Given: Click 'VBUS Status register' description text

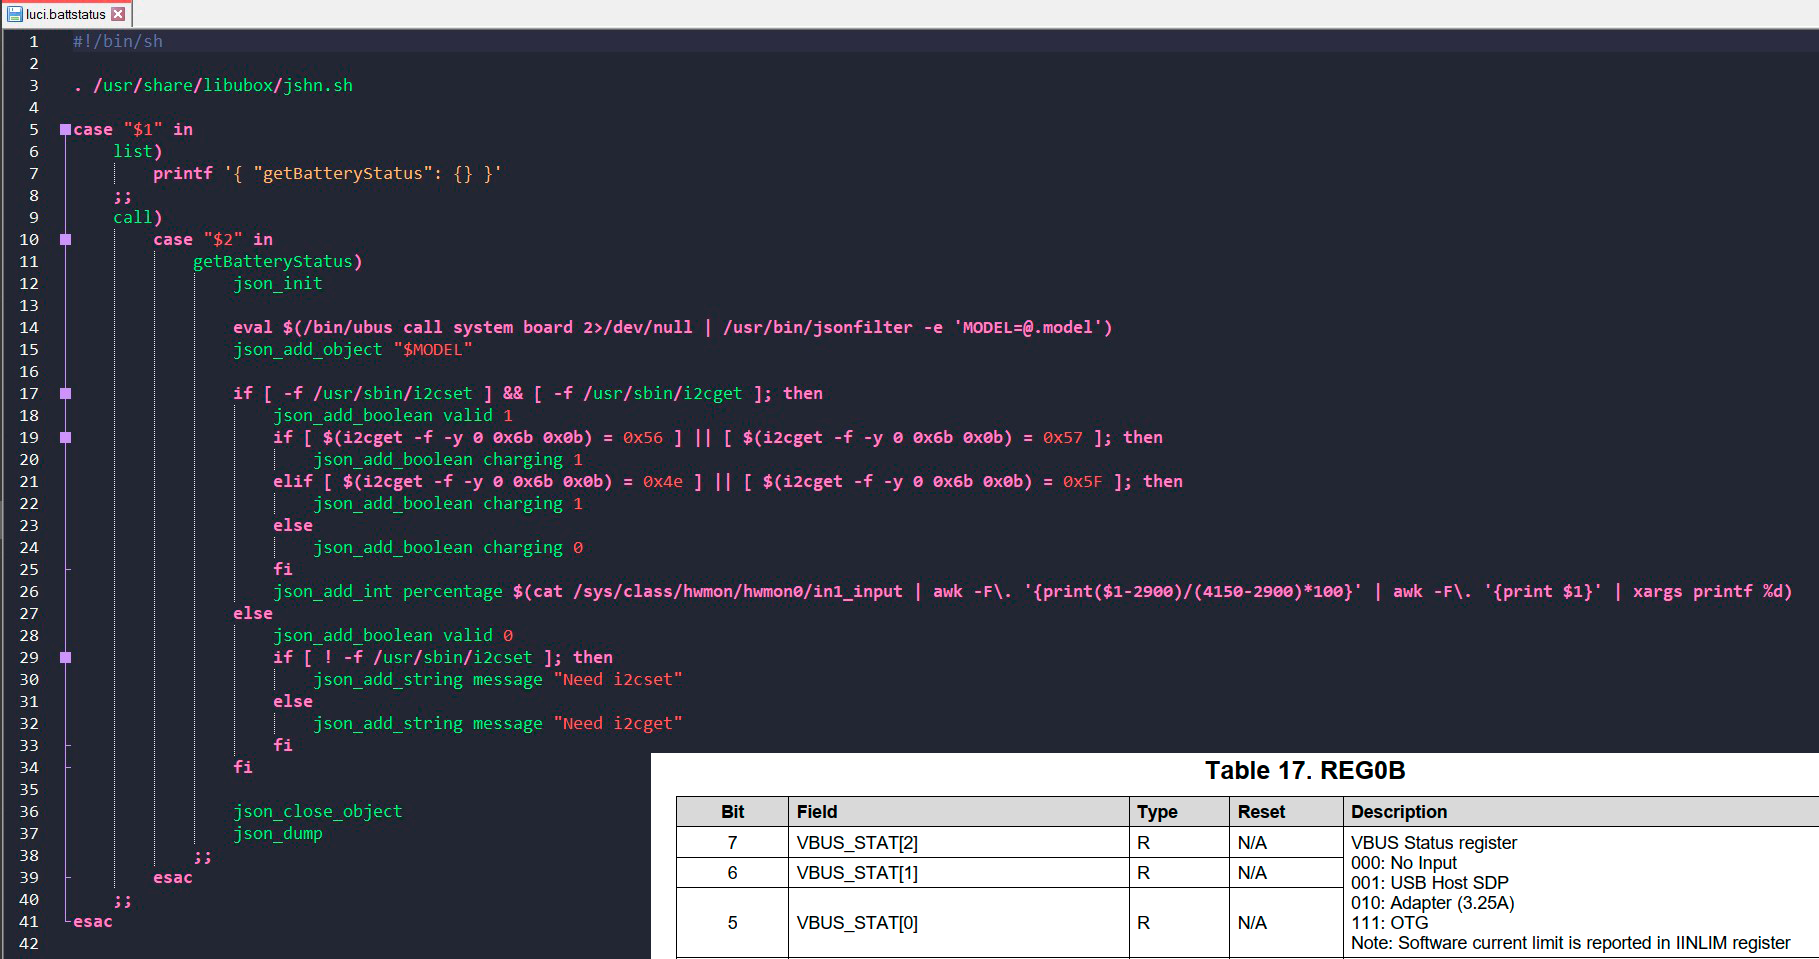Looking at the screenshot, I should 1434,843.
